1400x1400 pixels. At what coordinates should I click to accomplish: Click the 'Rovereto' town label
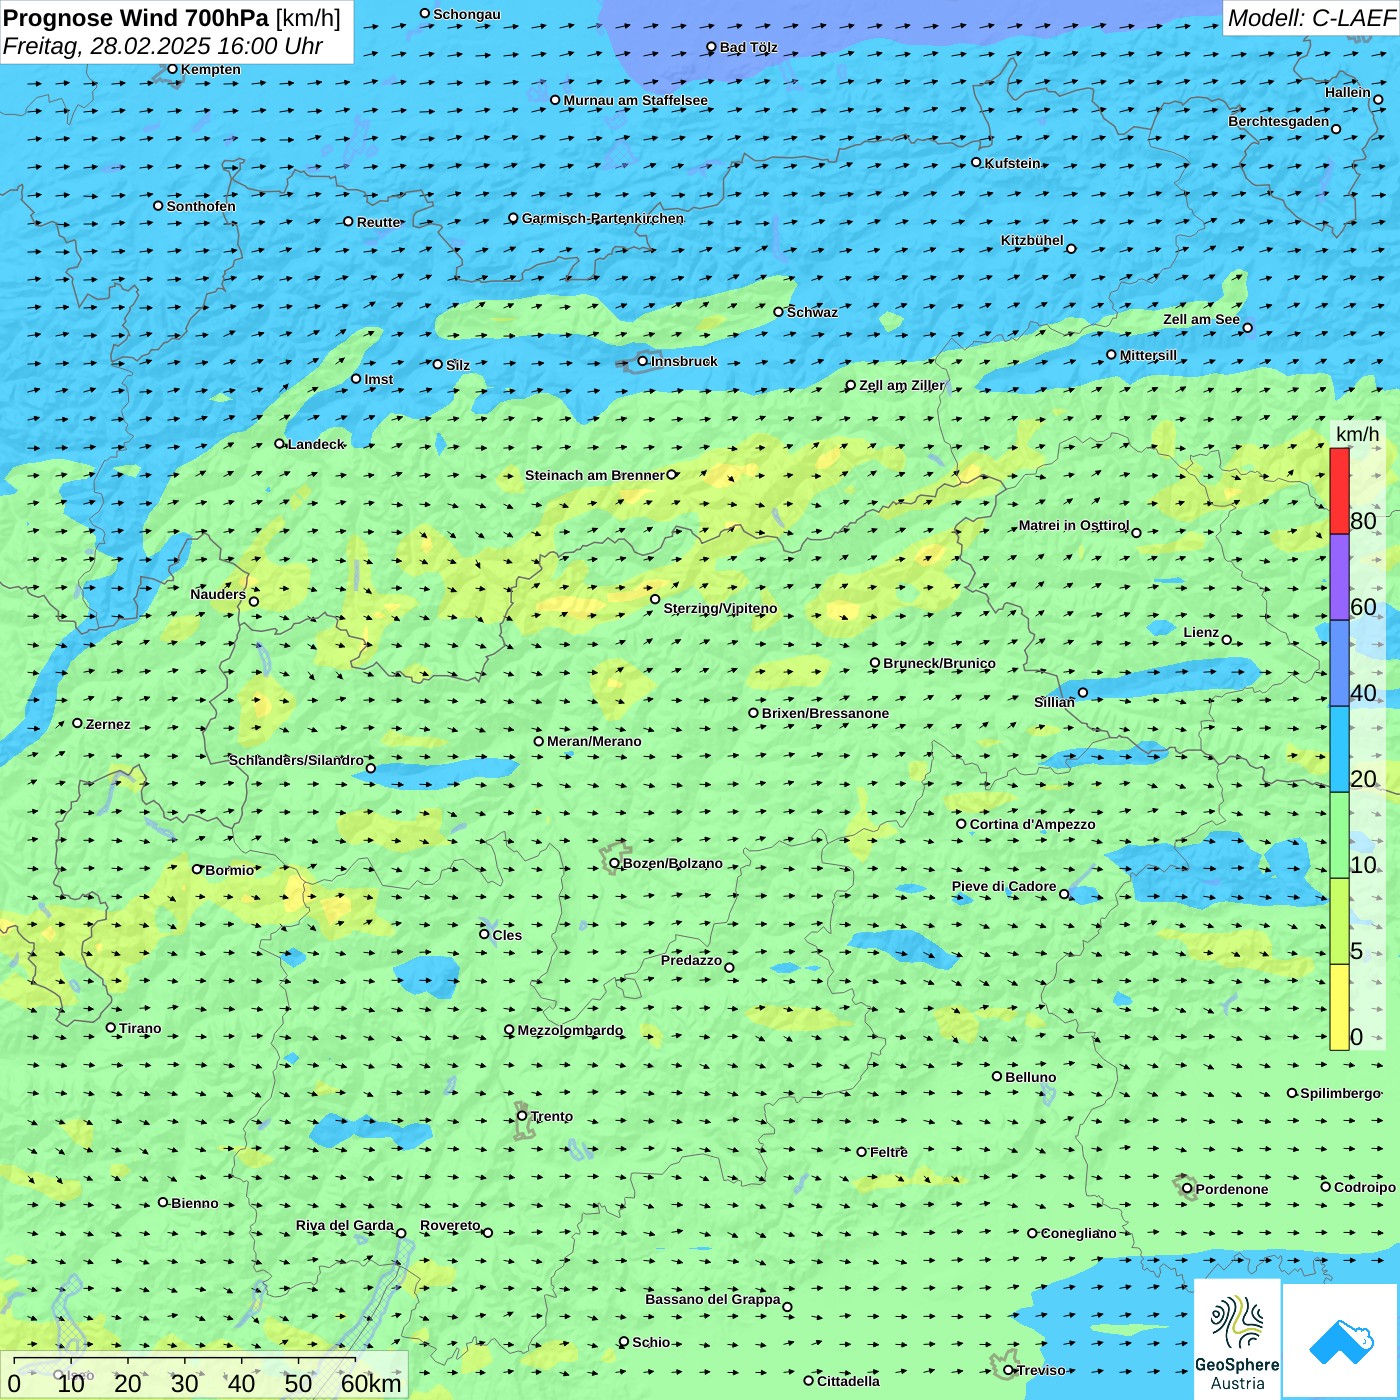(x=450, y=1225)
